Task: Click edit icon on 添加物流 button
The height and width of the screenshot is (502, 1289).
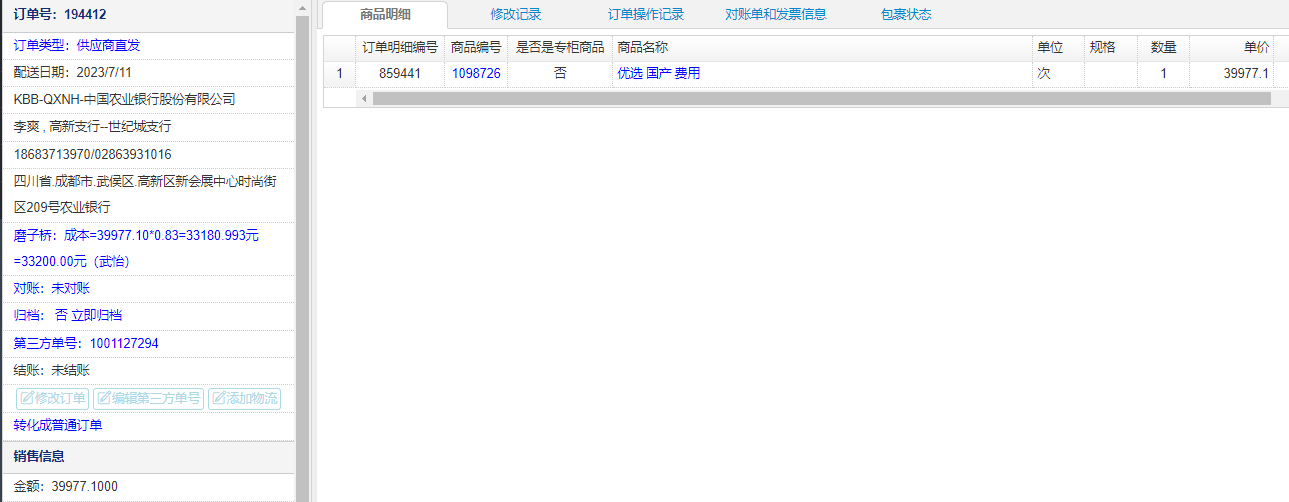Action: [x=218, y=398]
